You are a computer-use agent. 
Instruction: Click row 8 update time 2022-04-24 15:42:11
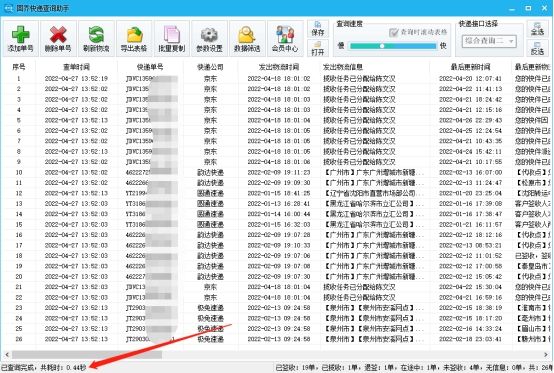coord(470,152)
